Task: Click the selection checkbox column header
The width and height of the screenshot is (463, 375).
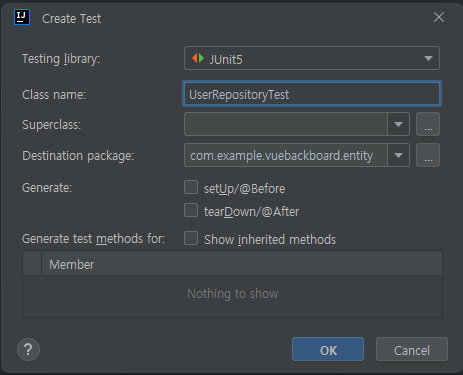Action: click(x=32, y=263)
